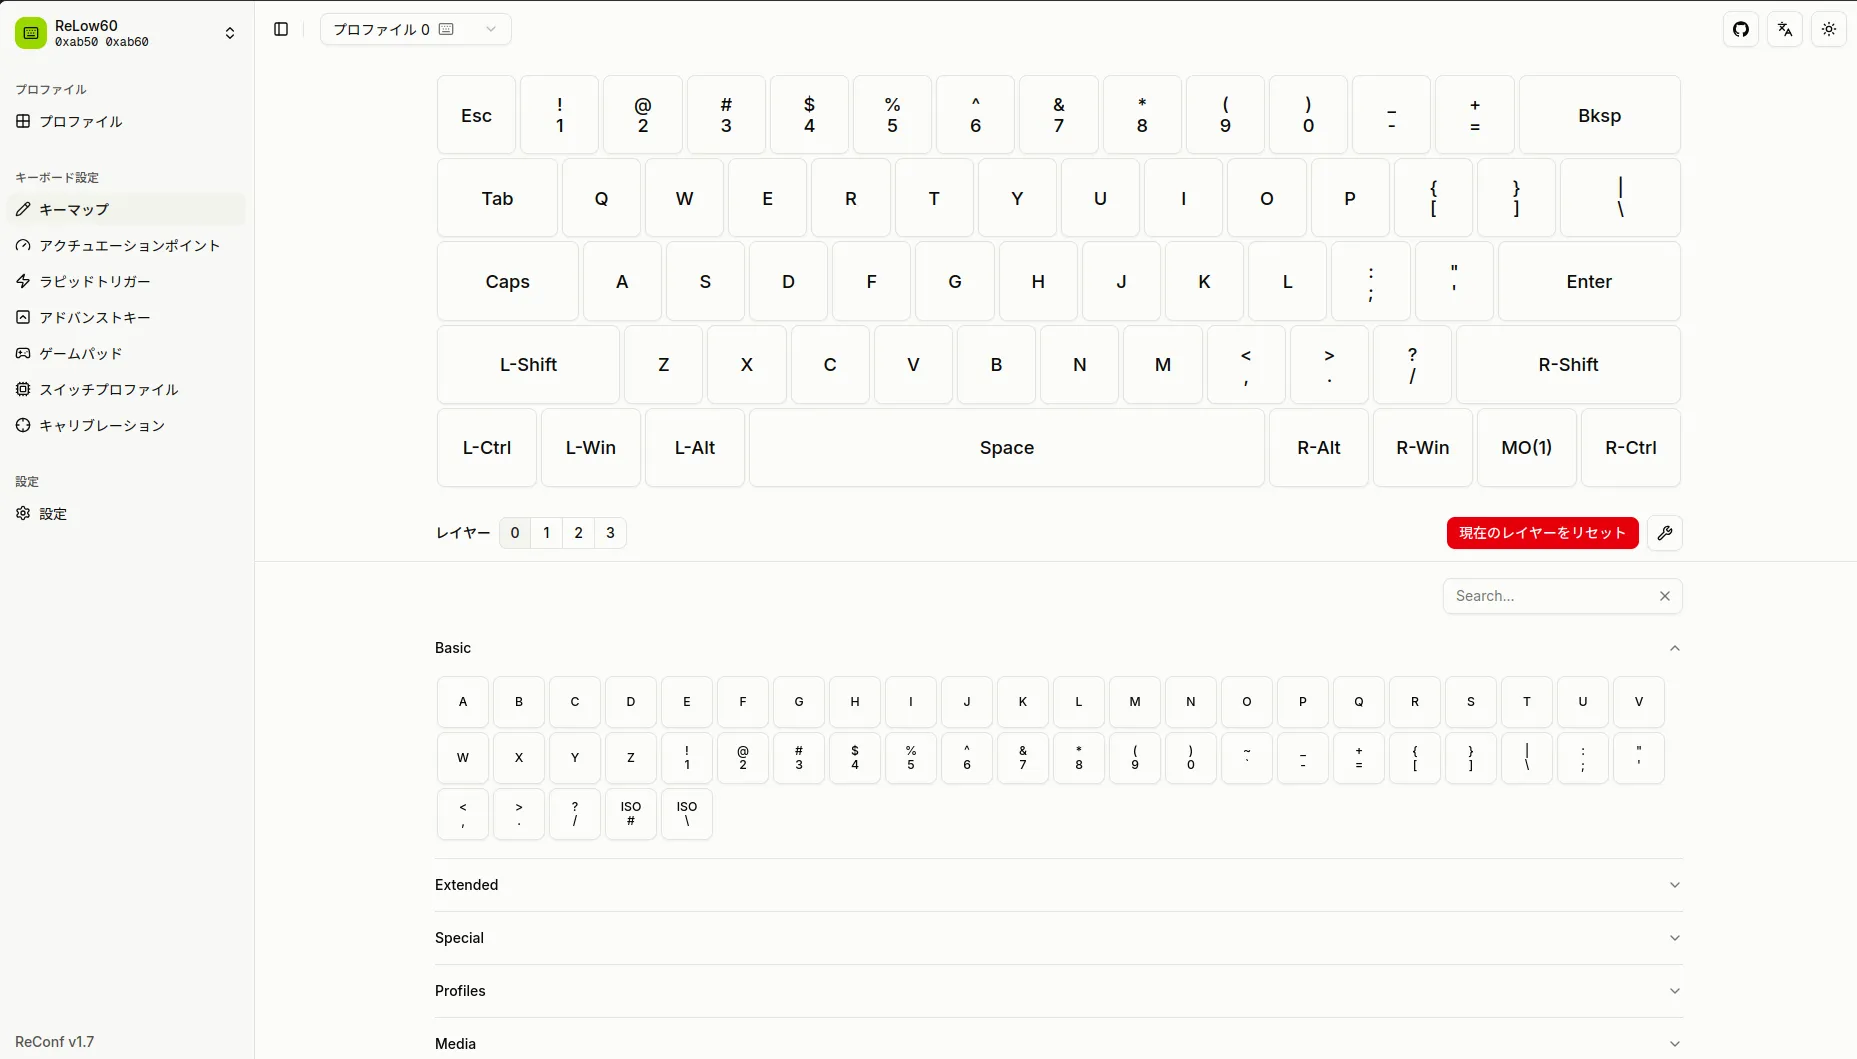Open 設定 settings page

click(126, 513)
